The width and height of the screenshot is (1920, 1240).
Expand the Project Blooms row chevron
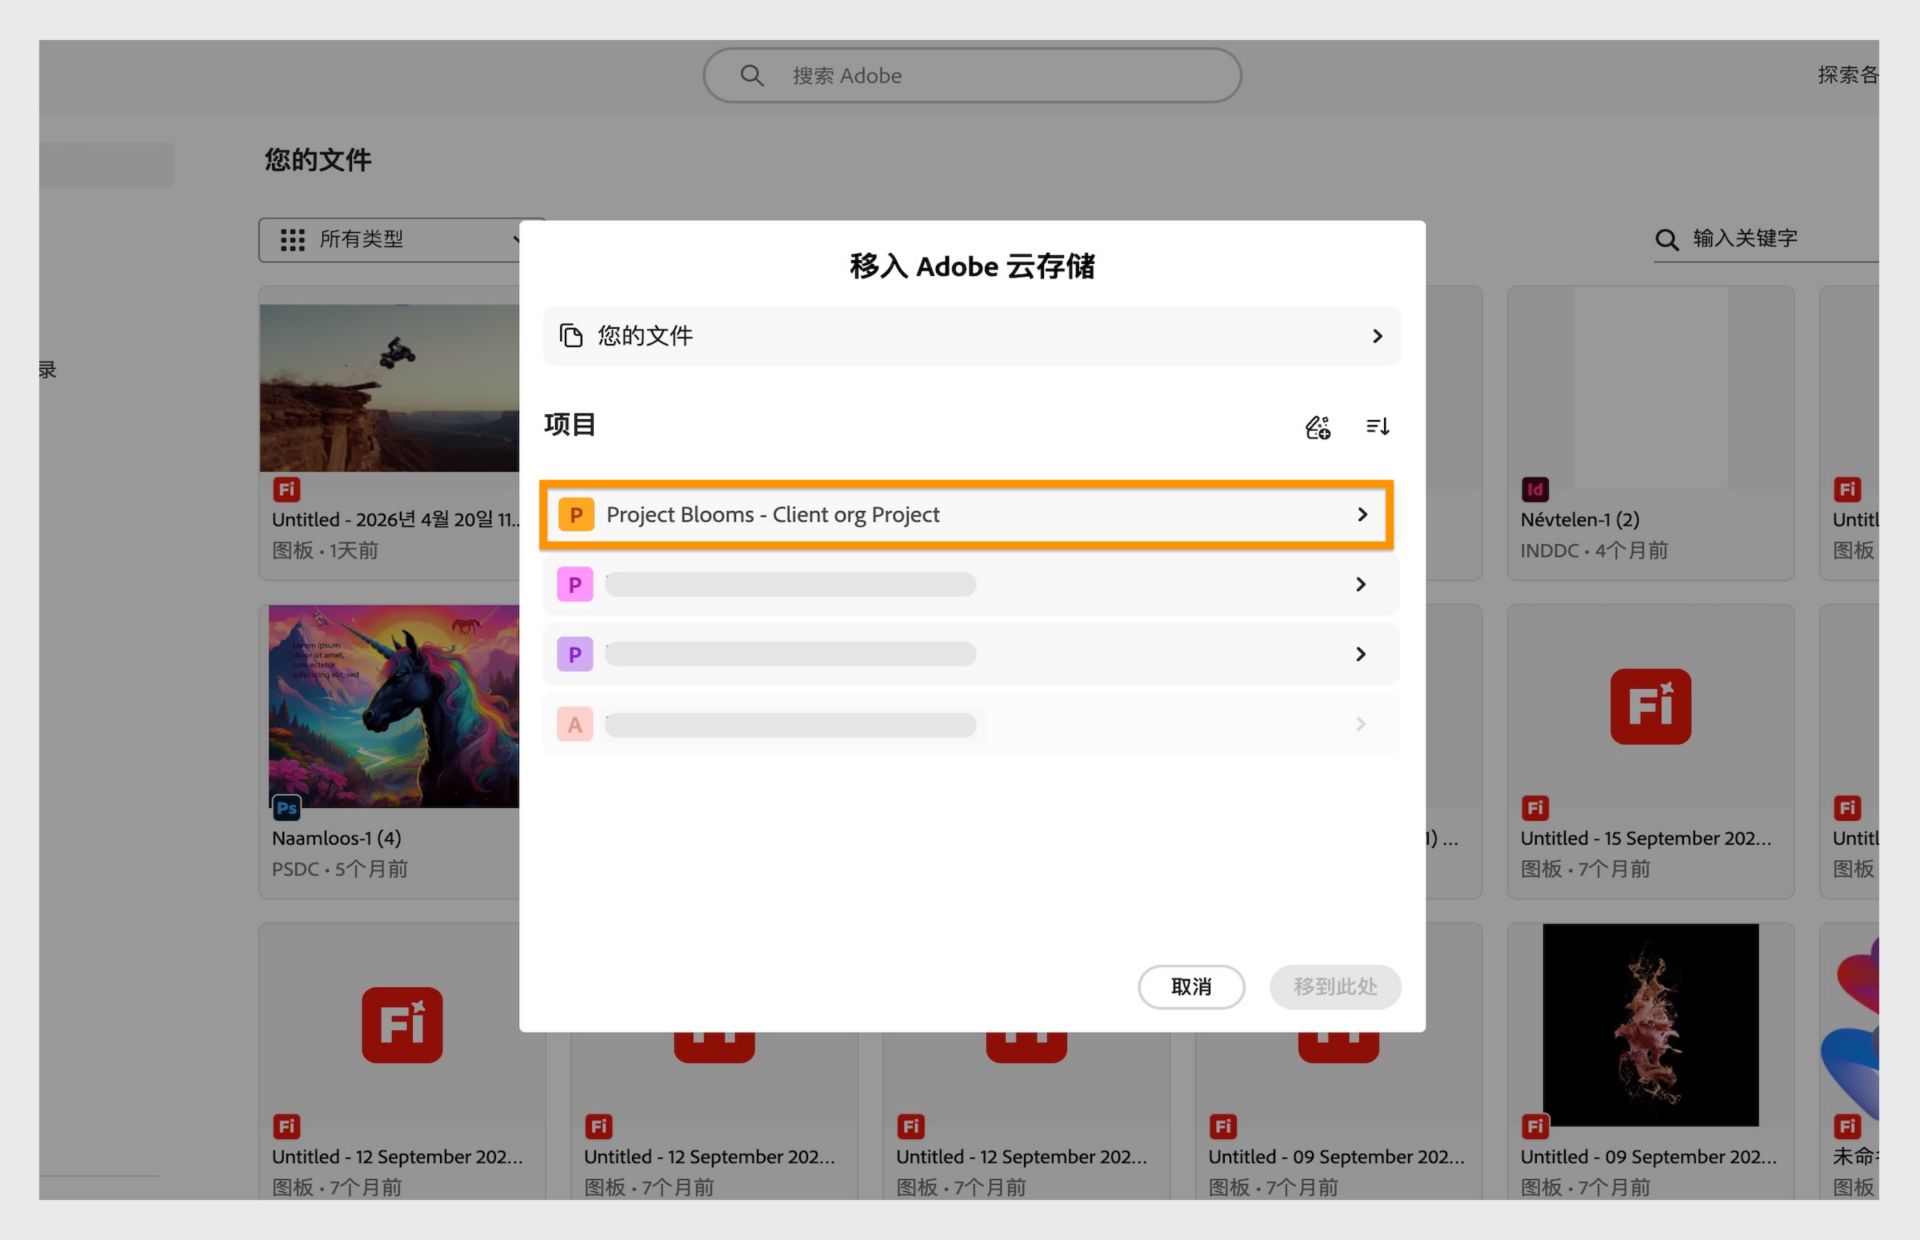click(1362, 514)
